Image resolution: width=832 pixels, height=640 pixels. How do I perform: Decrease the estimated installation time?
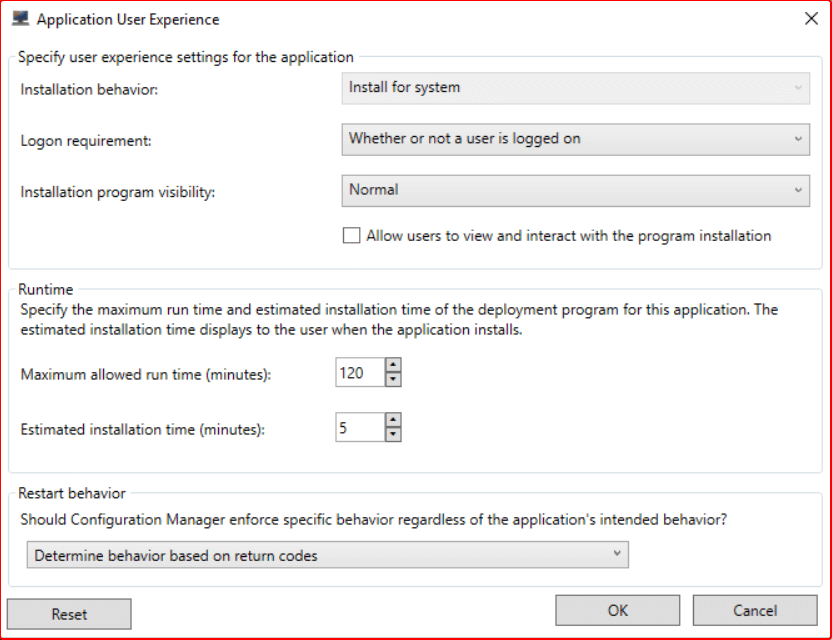[393, 435]
